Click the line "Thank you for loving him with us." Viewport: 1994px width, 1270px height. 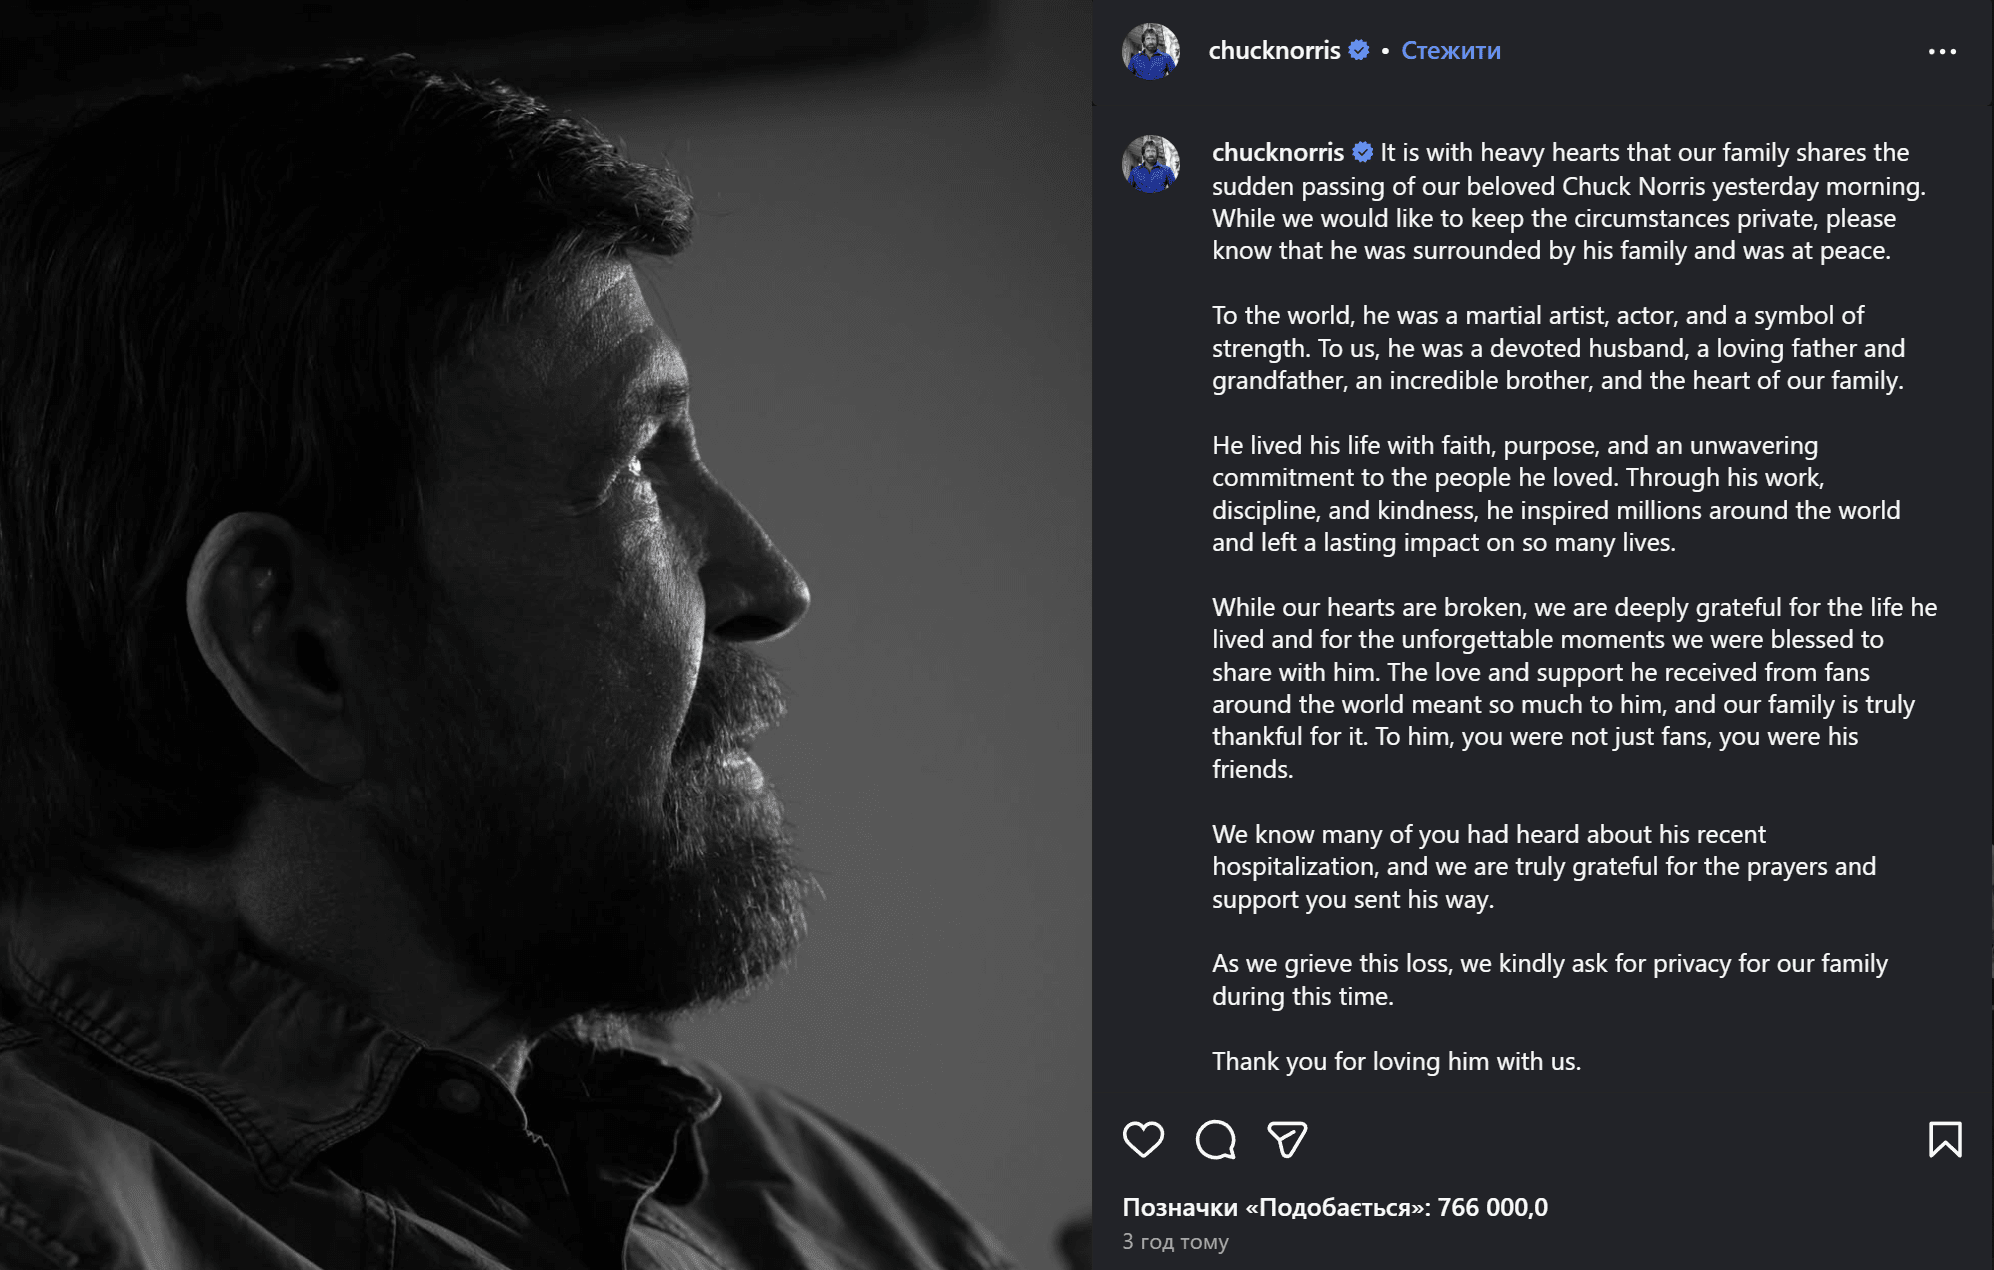pyautogui.click(x=1396, y=1061)
